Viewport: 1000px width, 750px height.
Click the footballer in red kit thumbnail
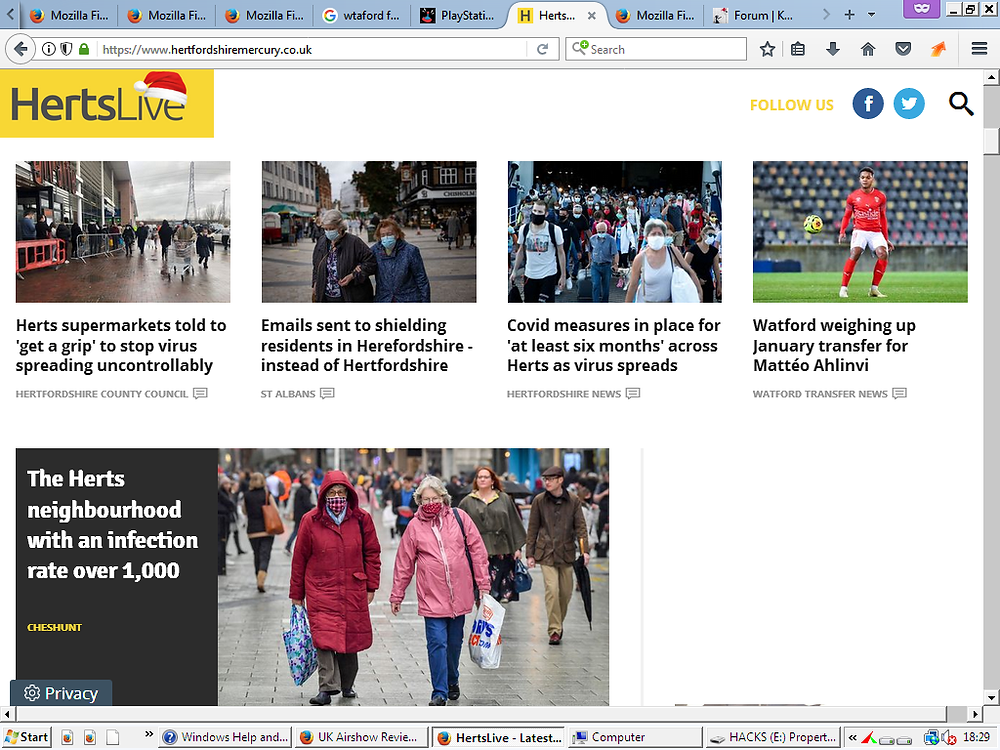(x=860, y=232)
